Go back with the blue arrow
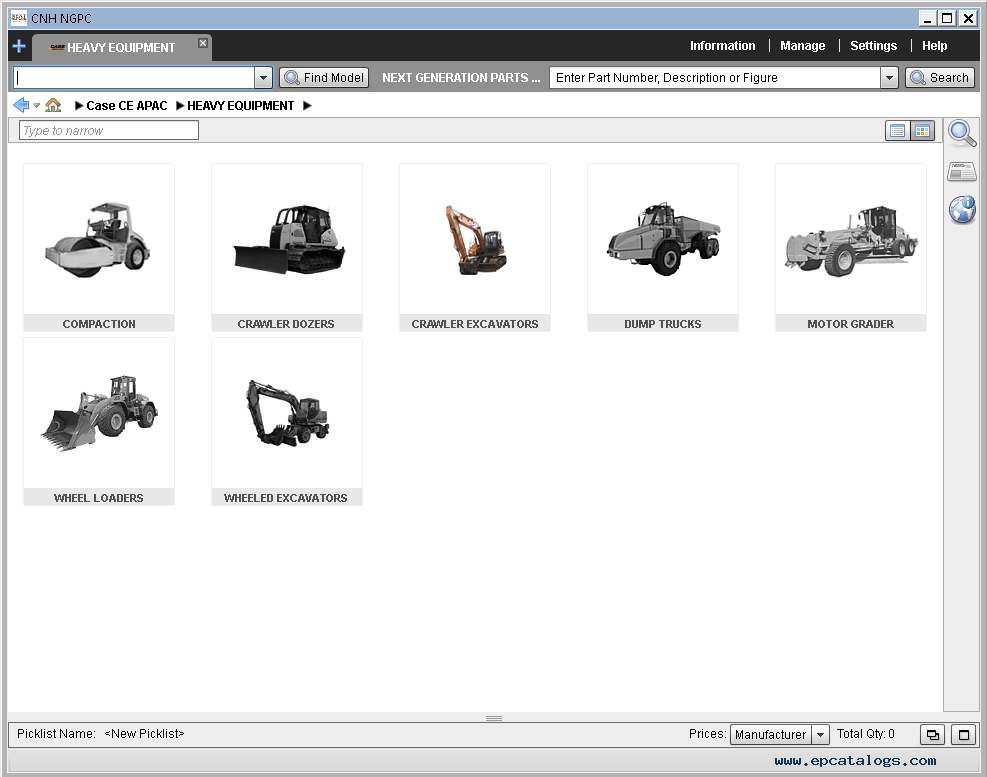Image resolution: width=987 pixels, height=777 pixels. (21, 105)
